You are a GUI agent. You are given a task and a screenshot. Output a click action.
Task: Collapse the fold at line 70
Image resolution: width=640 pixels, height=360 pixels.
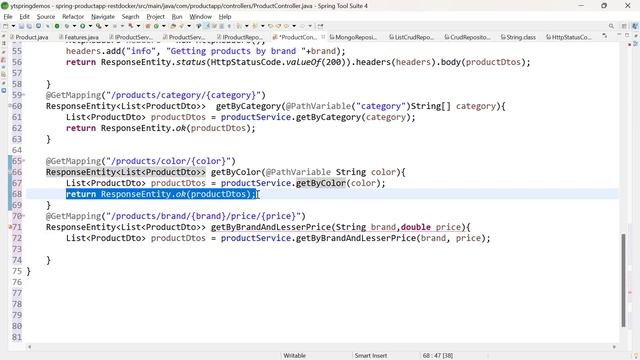pyautogui.click(x=24, y=216)
